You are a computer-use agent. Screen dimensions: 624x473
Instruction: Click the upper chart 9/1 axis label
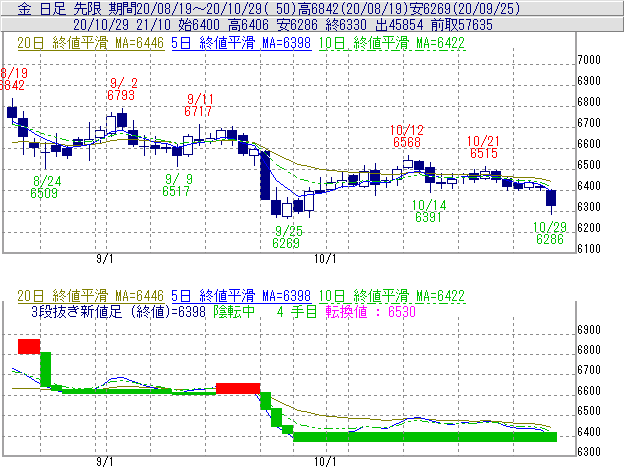pyautogui.click(x=105, y=259)
